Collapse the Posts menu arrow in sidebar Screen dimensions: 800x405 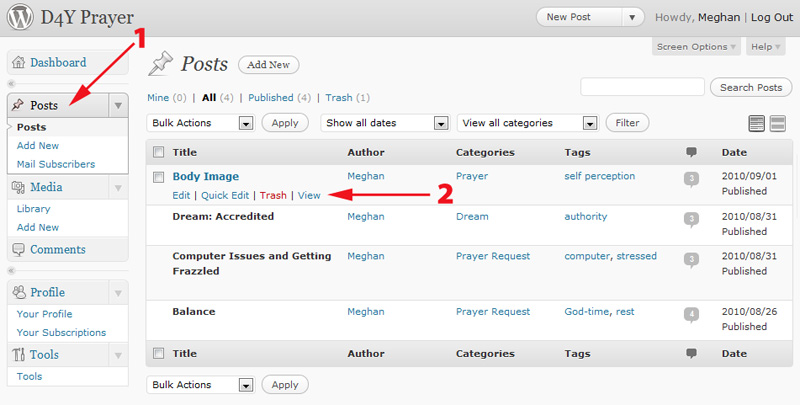point(118,105)
